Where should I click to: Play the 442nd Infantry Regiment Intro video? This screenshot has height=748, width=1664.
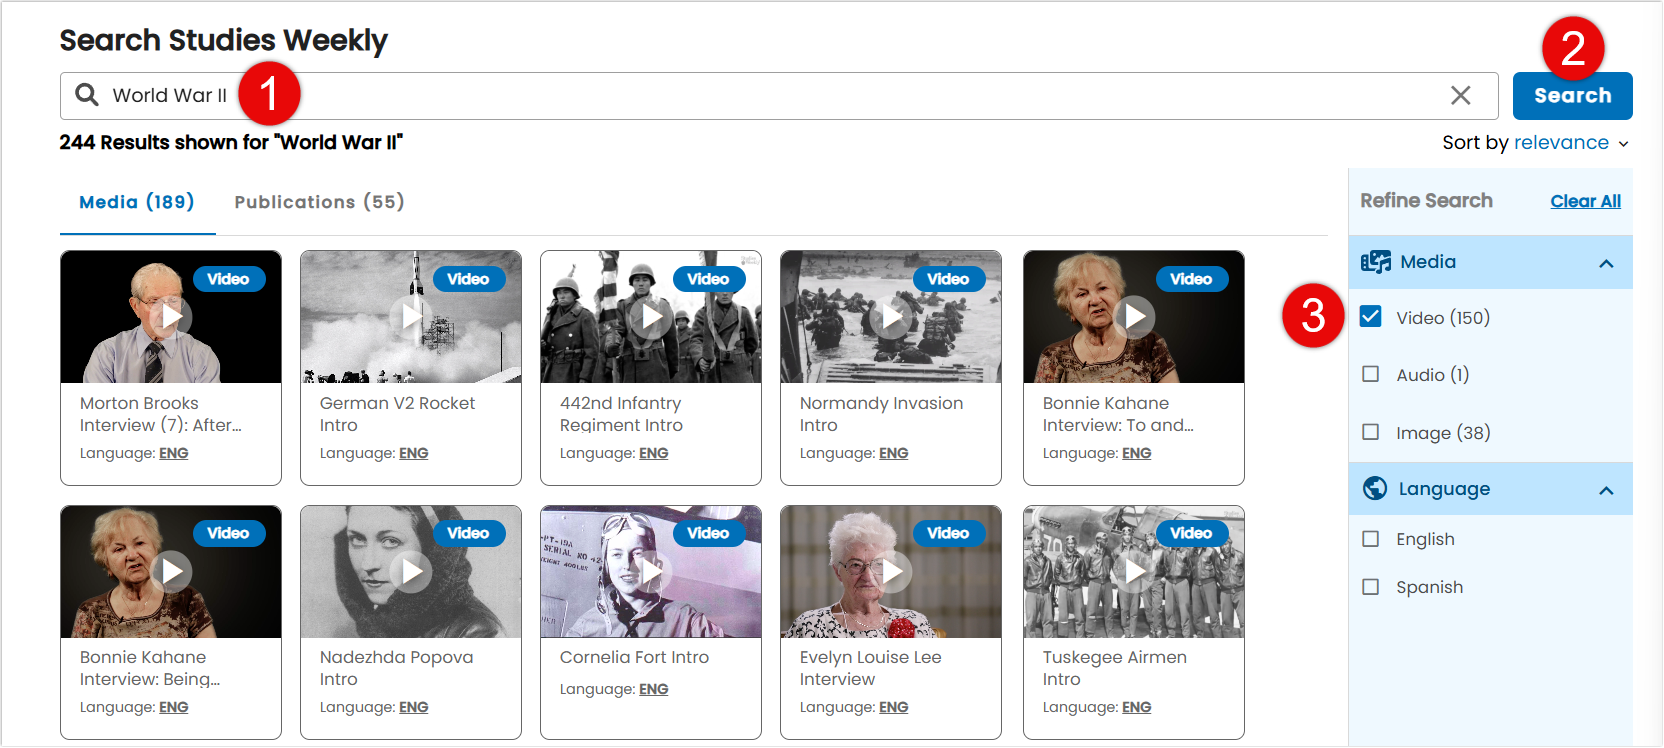click(x=651, y=317)
